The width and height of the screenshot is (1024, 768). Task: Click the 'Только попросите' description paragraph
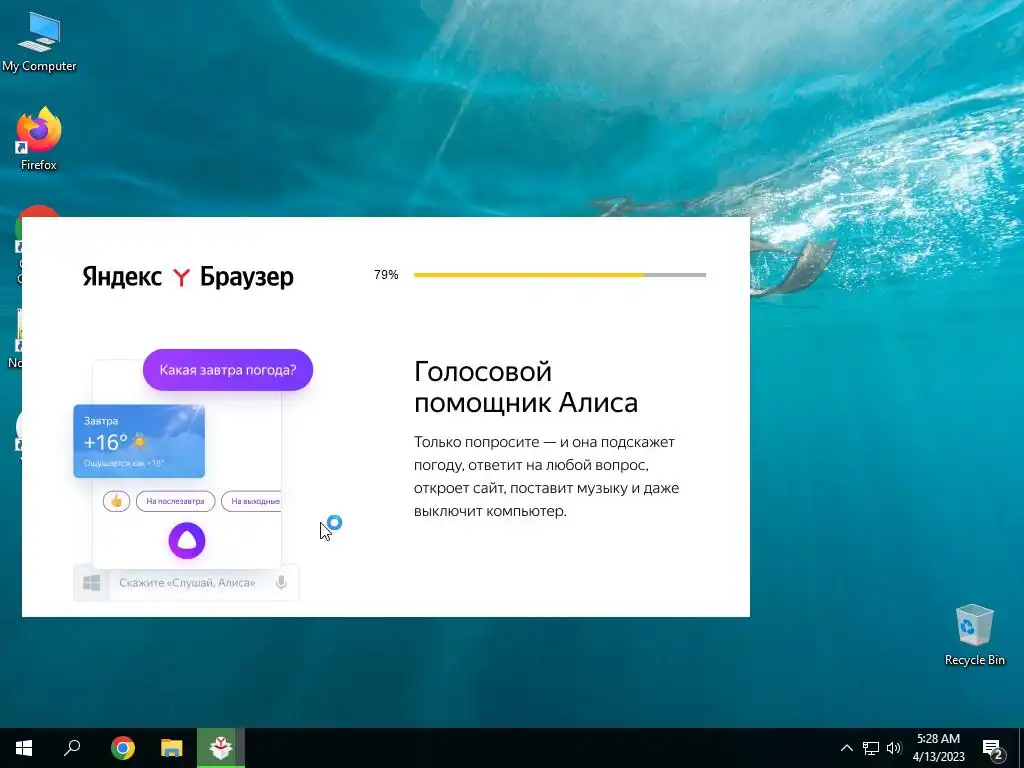click(x=547, y=476)
